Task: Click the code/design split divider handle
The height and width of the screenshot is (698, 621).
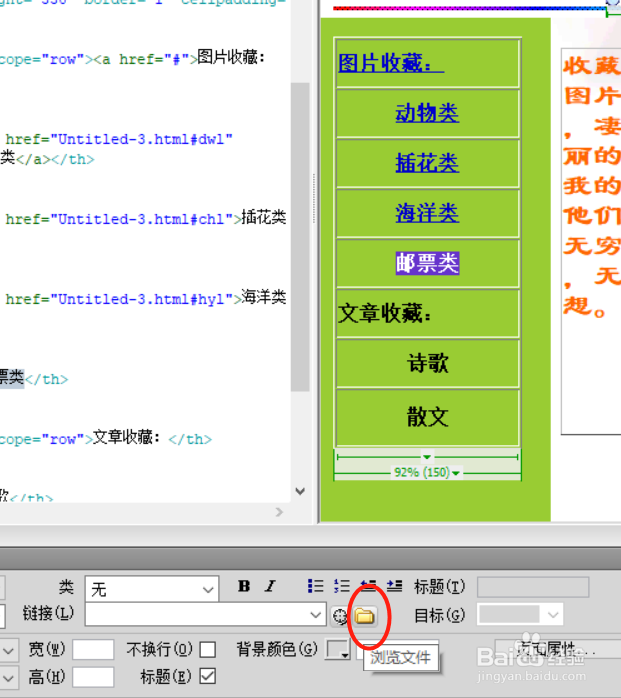Action: coord(314,198)
